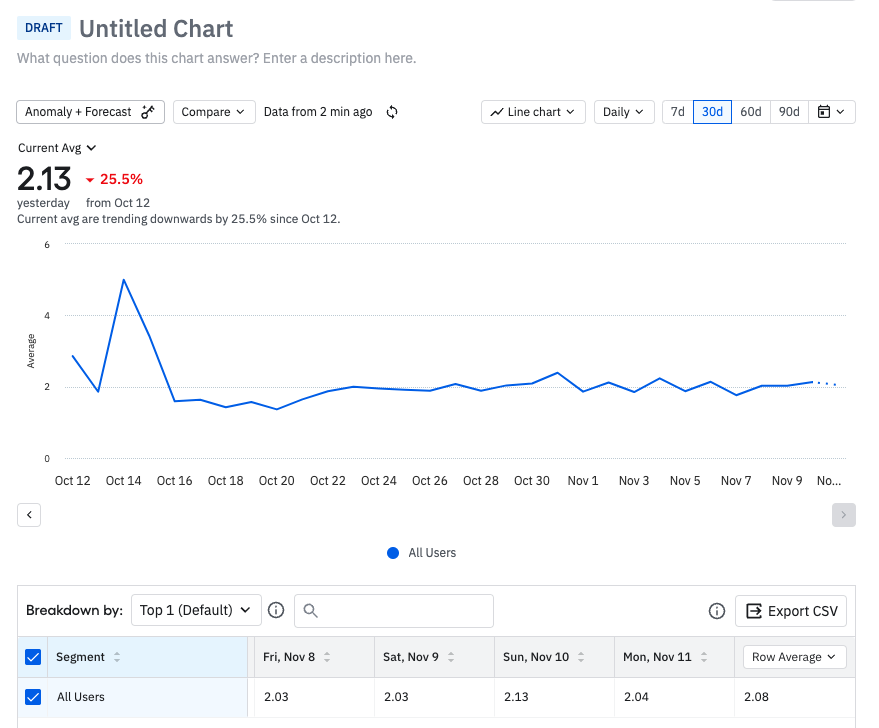
Task: Open the Anomaly + Forecast options
Action: tap(90, 112)
